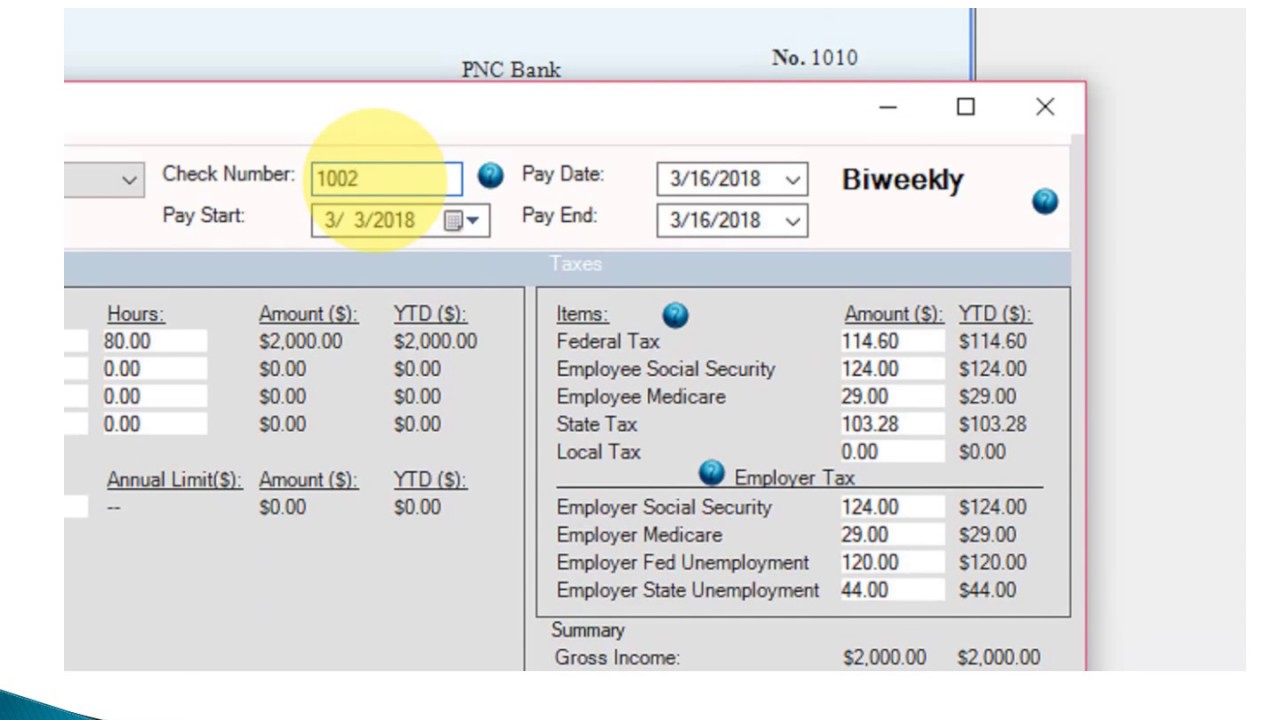Click the Items column header

point(582,314)
